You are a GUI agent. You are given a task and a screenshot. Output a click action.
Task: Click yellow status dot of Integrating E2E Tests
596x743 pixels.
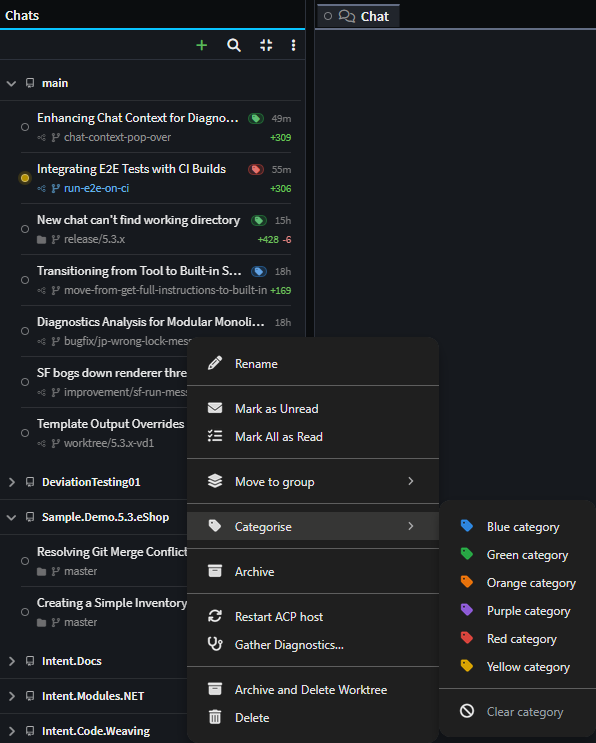pyautogui.click(x=25, y=178)
